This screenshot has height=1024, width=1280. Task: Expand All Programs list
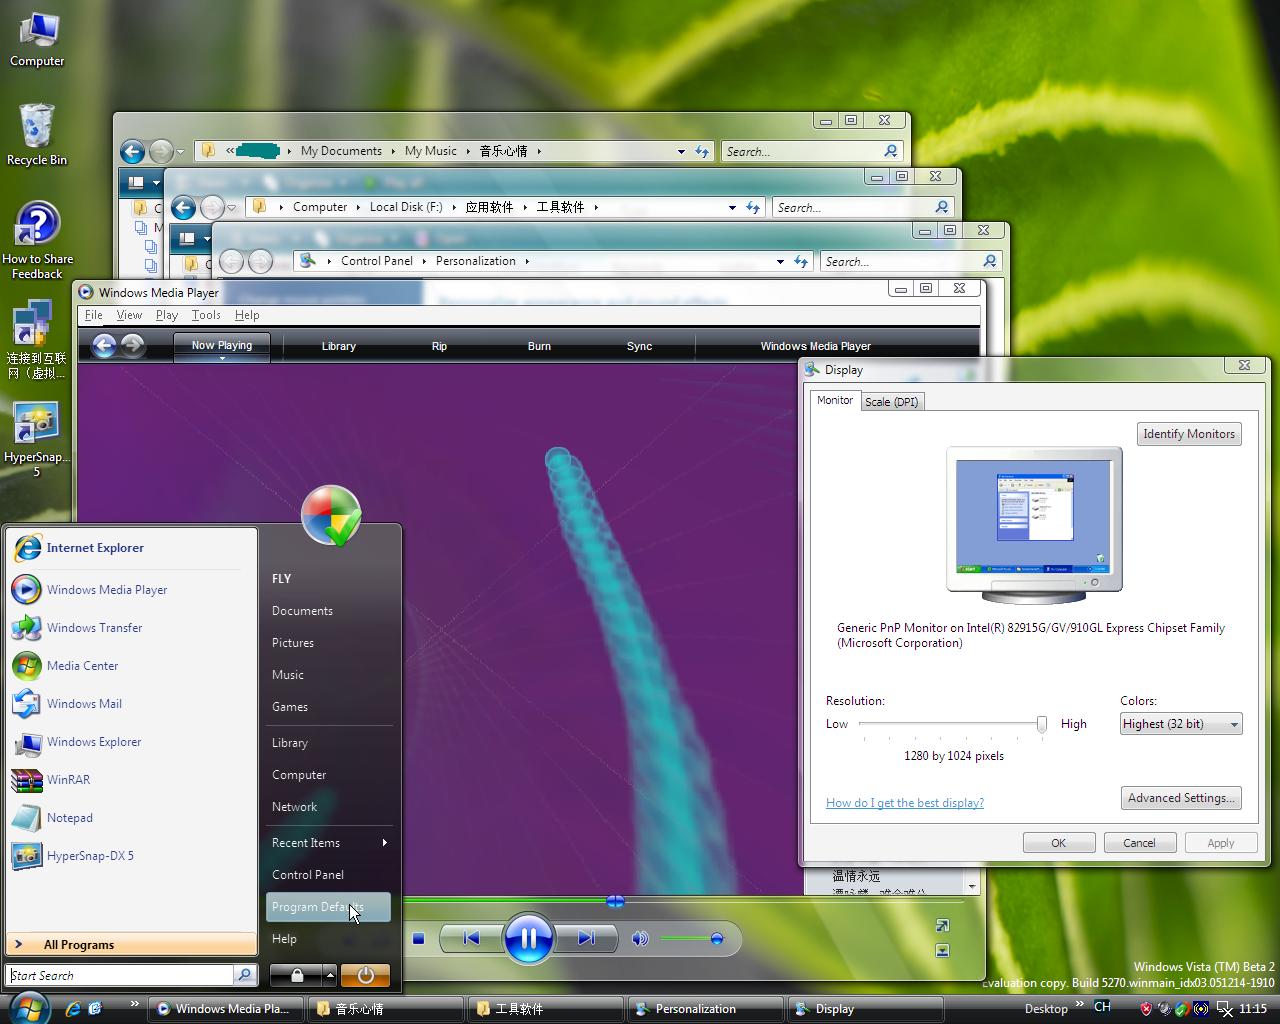click(131, 944)
